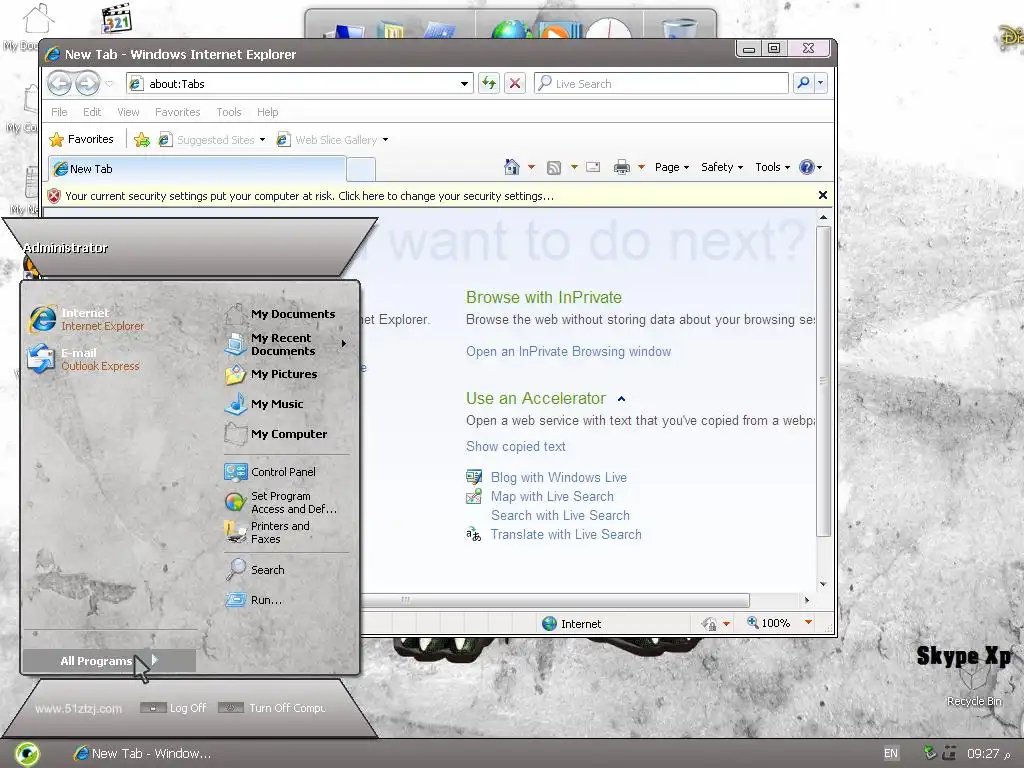Open the Page menu dropdown
The height and width of the screenshot is (768, 1024).
(672, 167)
